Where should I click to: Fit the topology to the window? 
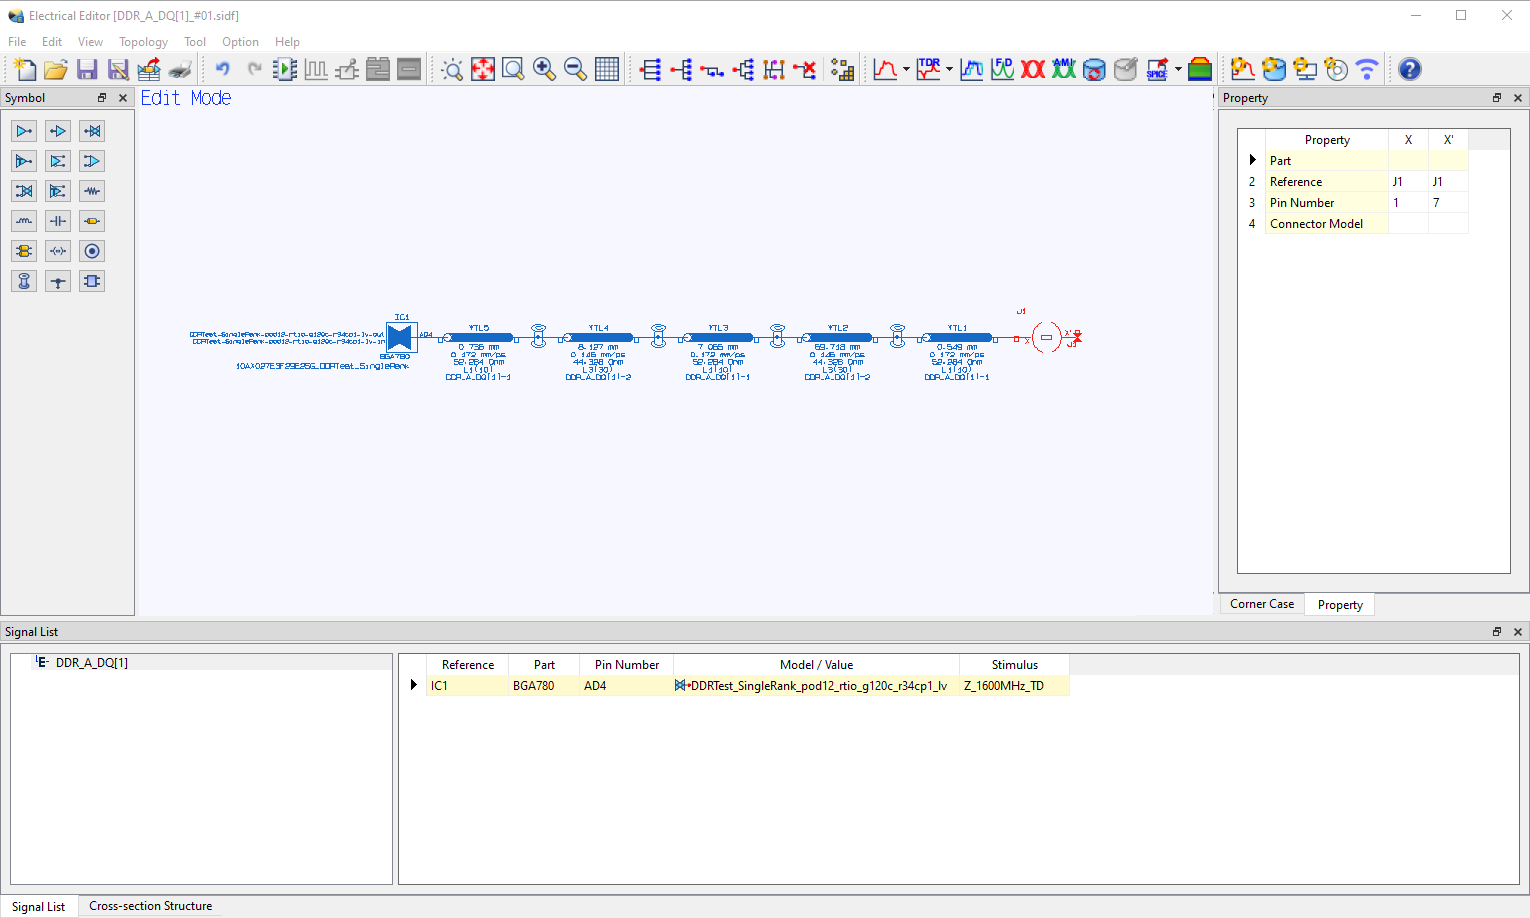coord(483,69)
